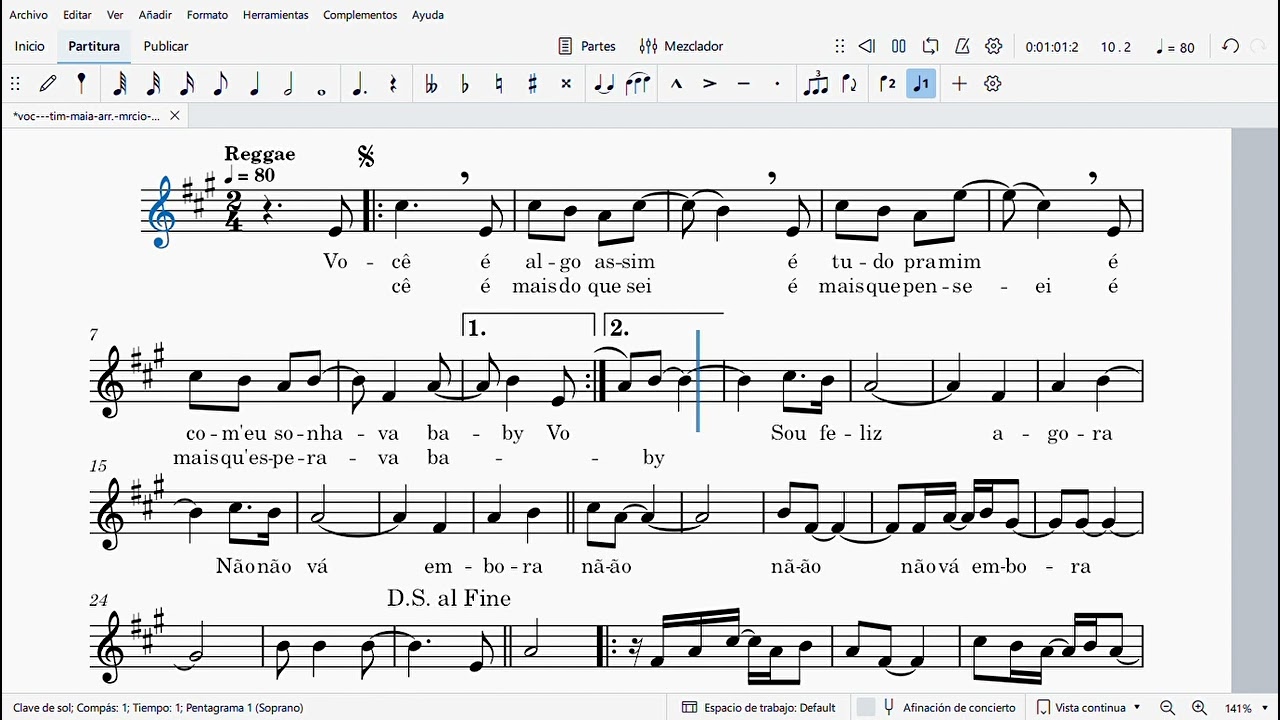
Task: Add a tie to the note
Action: click(604, 84)
